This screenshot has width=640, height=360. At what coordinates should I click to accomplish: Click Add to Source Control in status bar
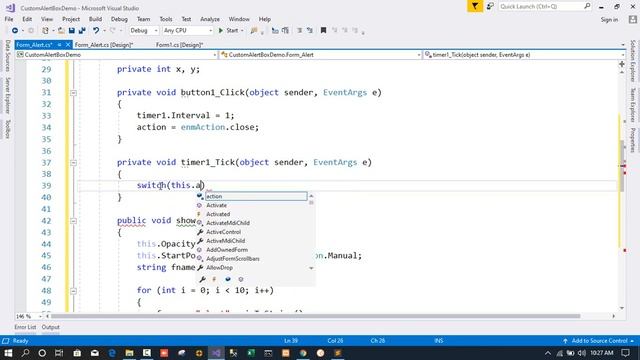599,341
